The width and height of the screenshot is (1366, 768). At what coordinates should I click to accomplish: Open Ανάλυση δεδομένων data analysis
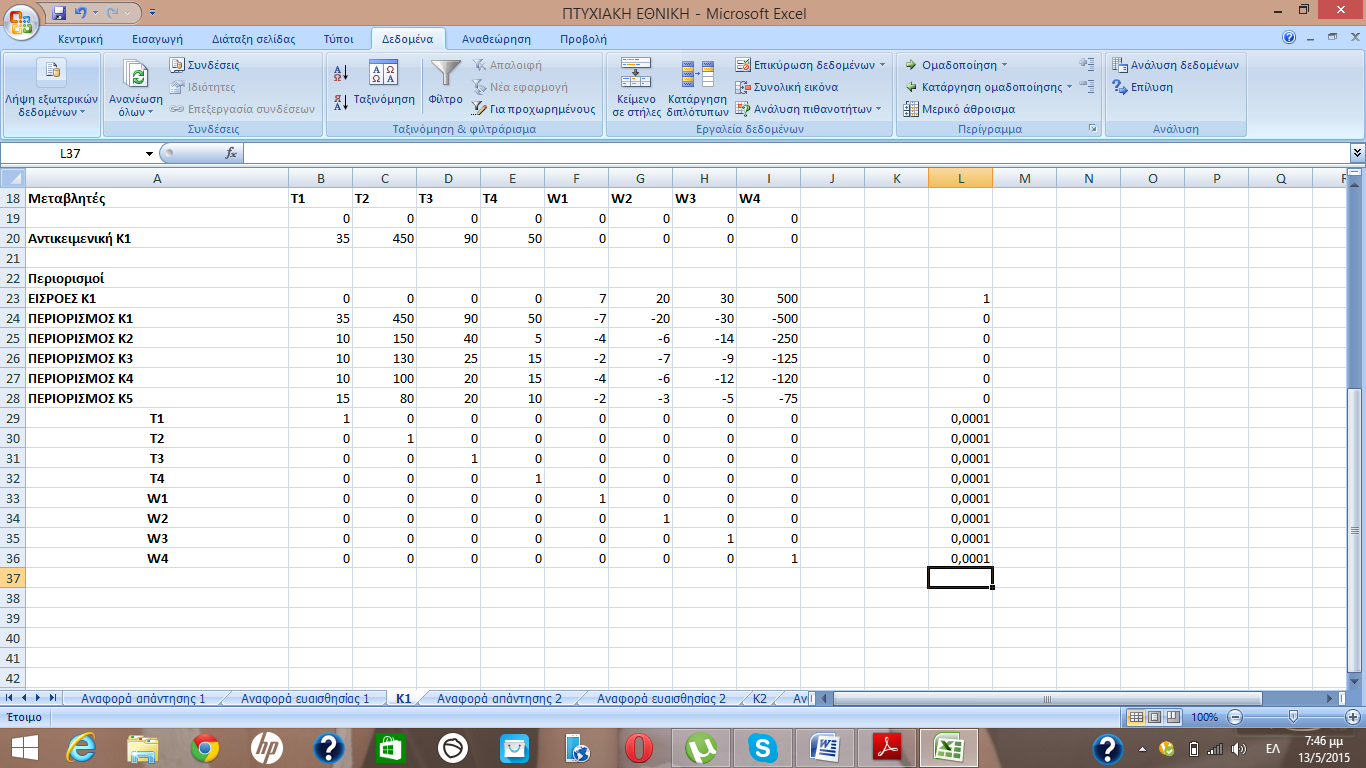pyautogui.click(x=1176, y=65)
